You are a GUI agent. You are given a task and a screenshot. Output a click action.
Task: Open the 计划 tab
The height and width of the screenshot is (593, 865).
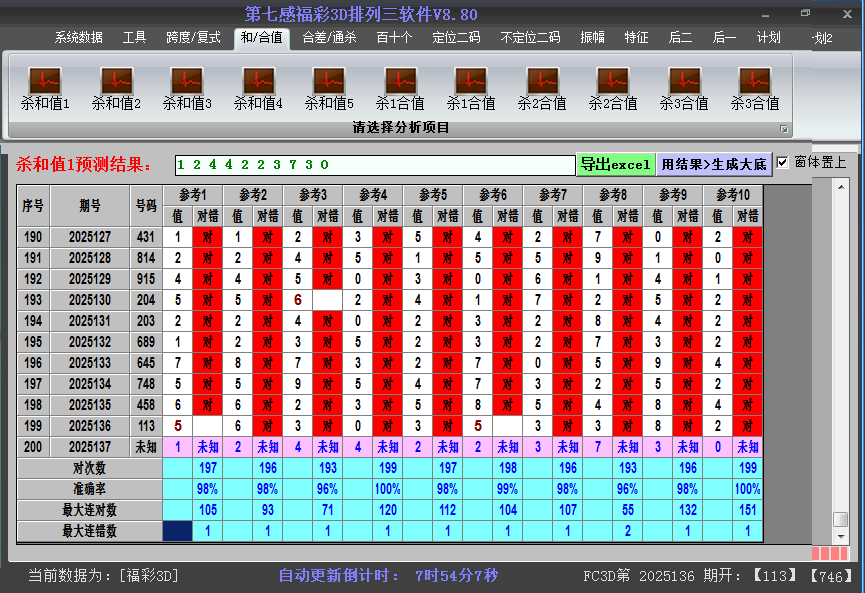tap(768, 38)
